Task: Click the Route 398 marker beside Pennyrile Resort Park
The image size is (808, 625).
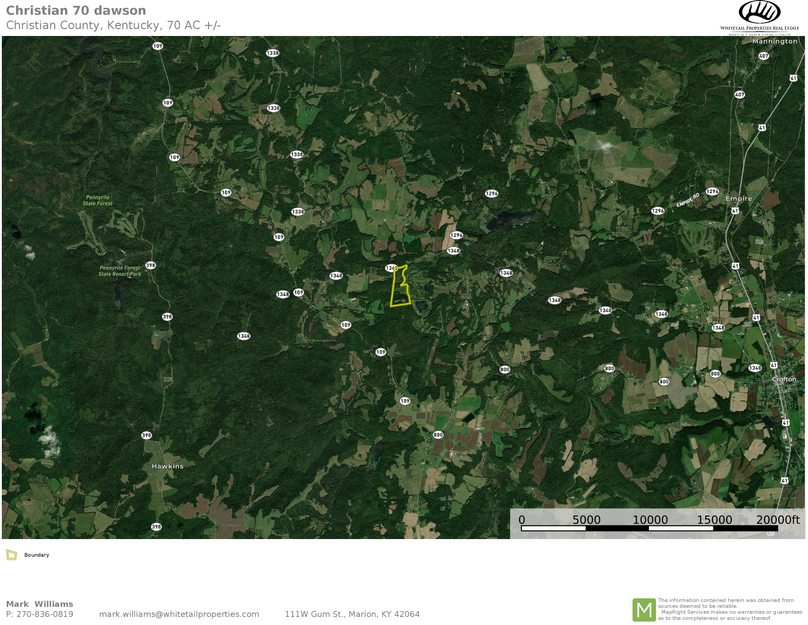Action: tap(150, 265)
